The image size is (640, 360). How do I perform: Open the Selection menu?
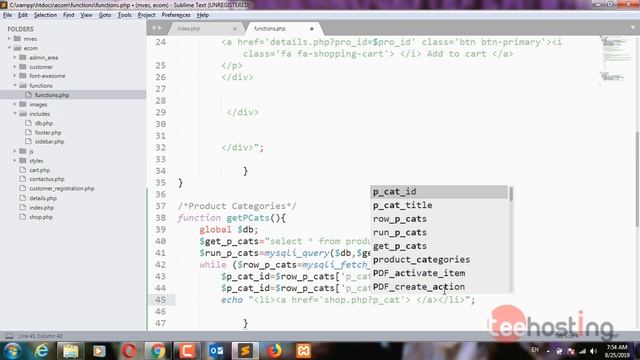45,15
